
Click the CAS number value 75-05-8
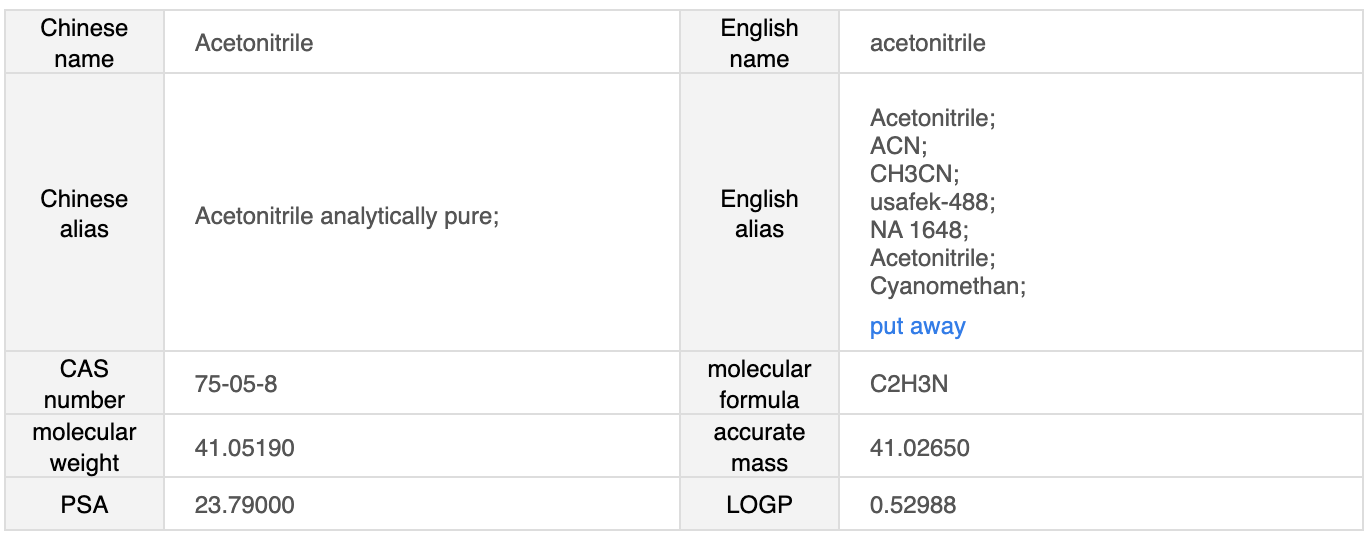(236, 384)
